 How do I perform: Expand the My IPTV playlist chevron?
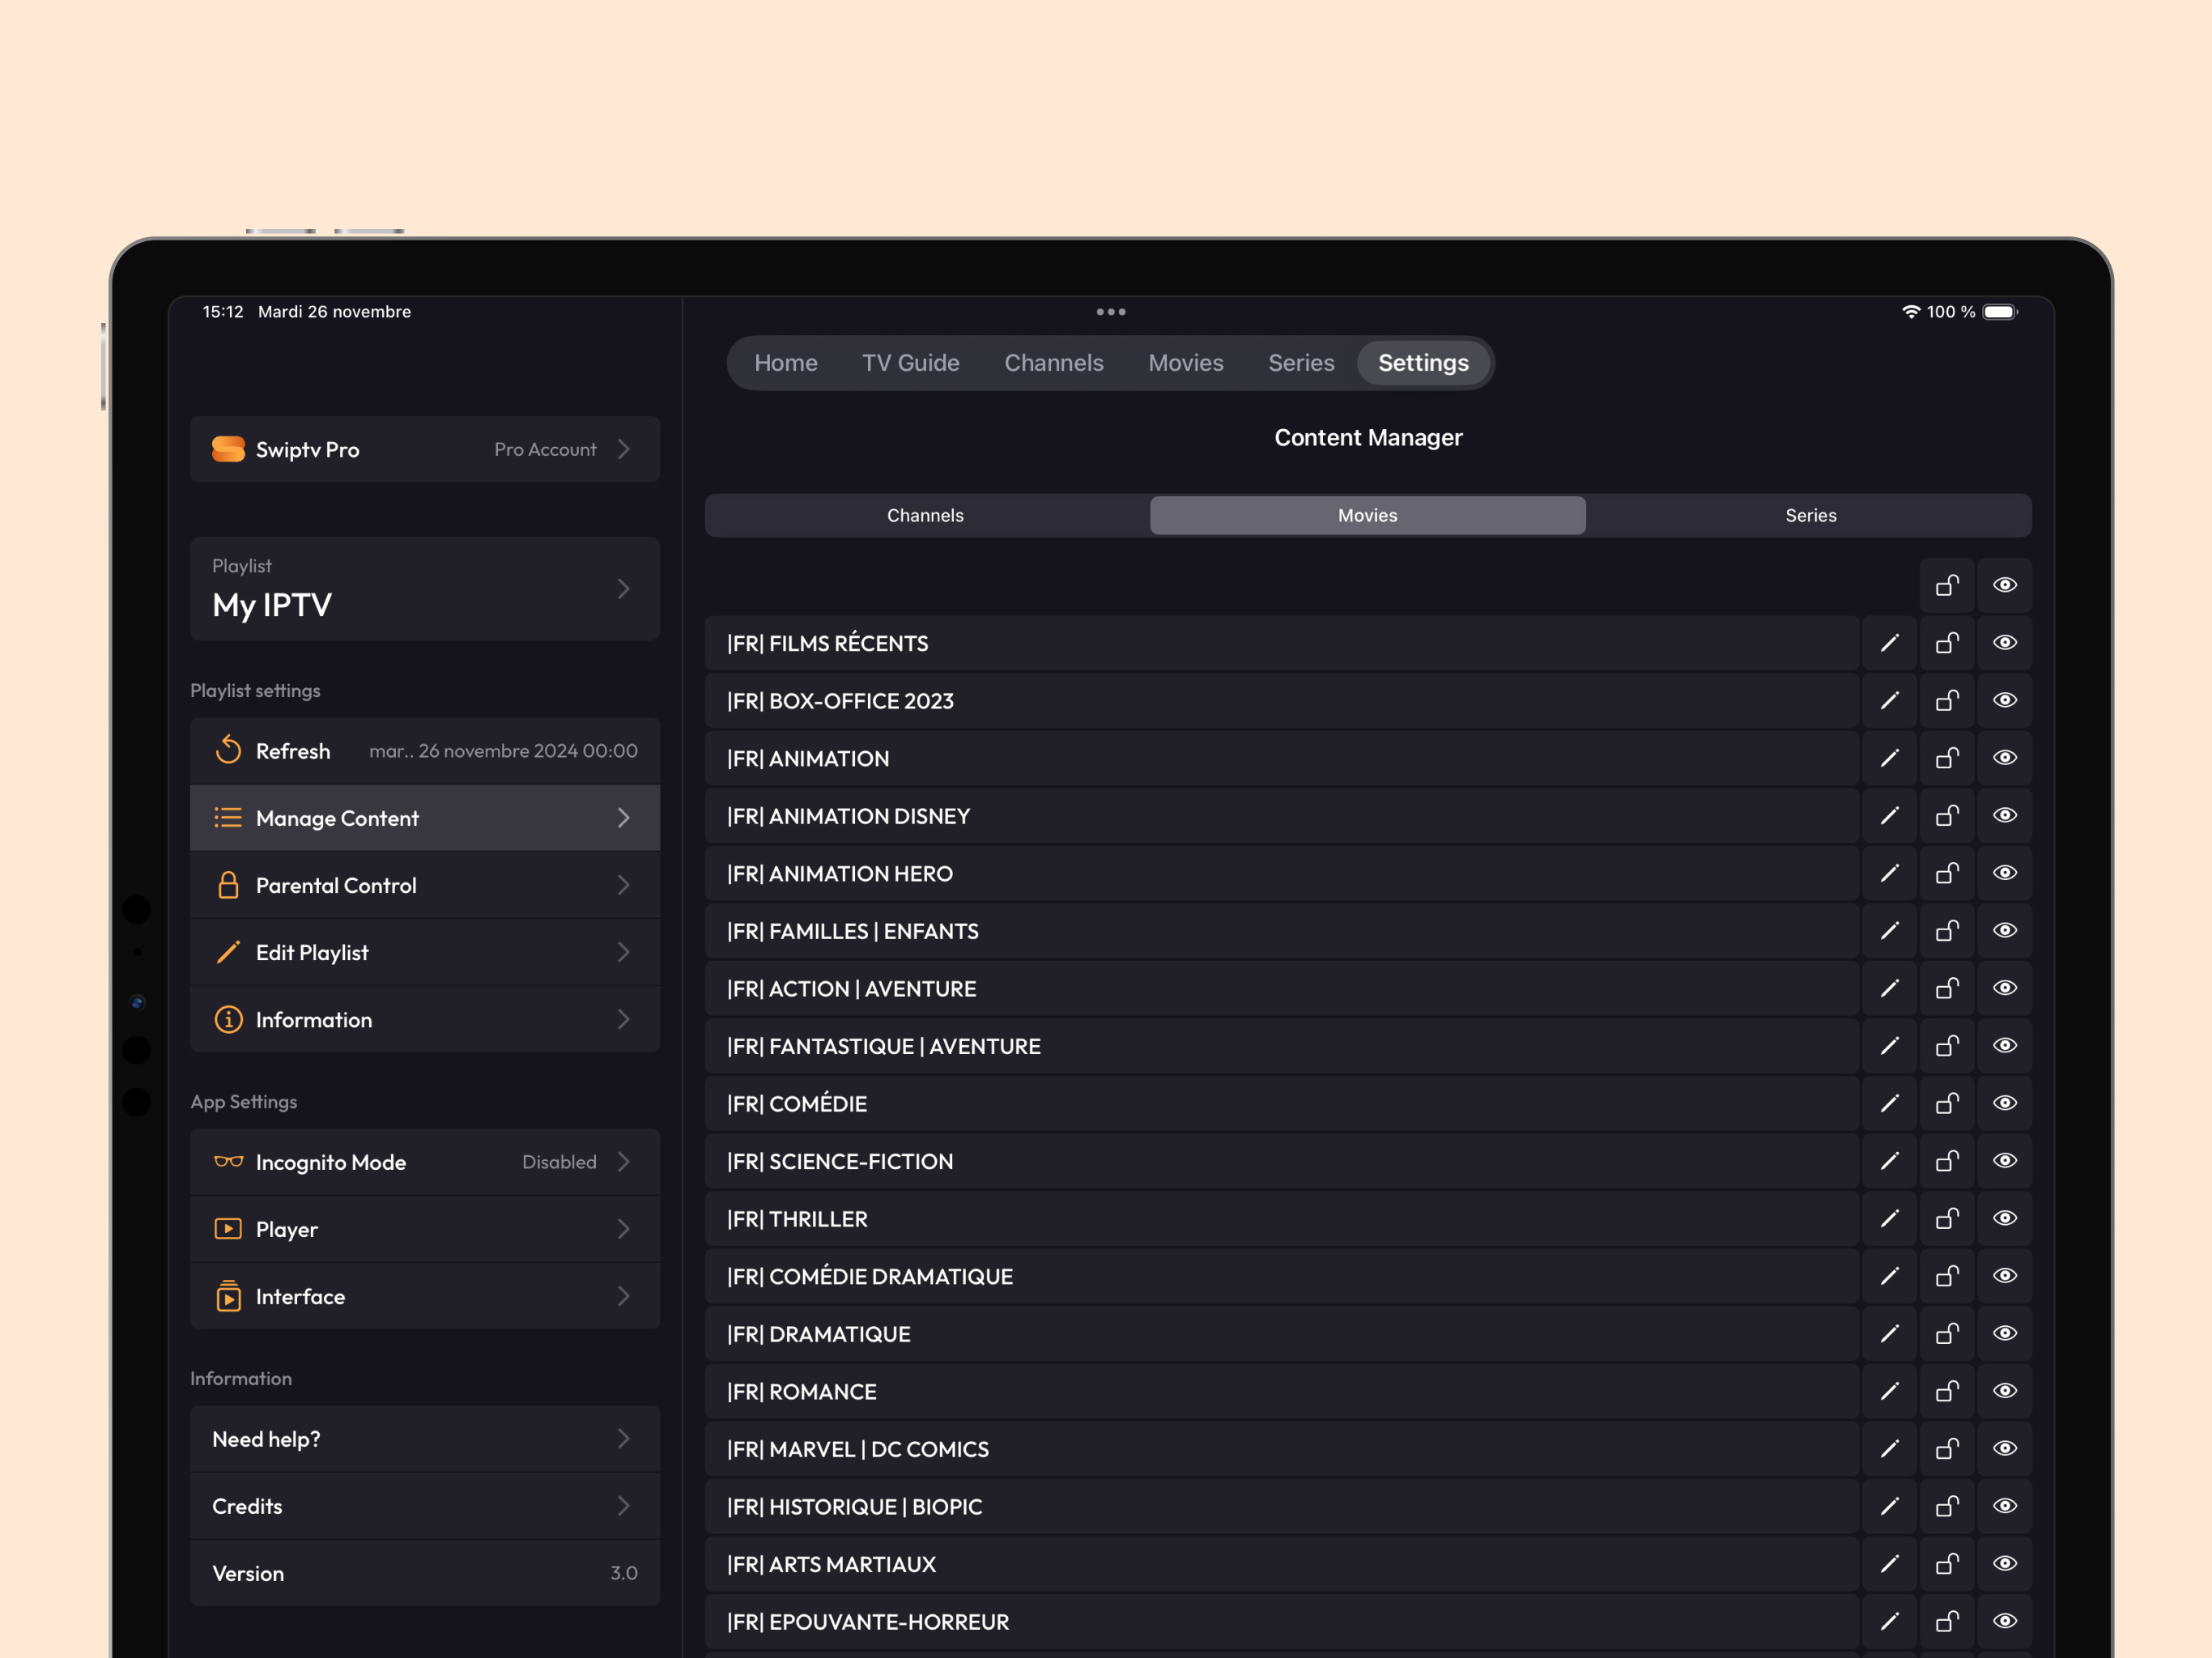coord(624,589)
